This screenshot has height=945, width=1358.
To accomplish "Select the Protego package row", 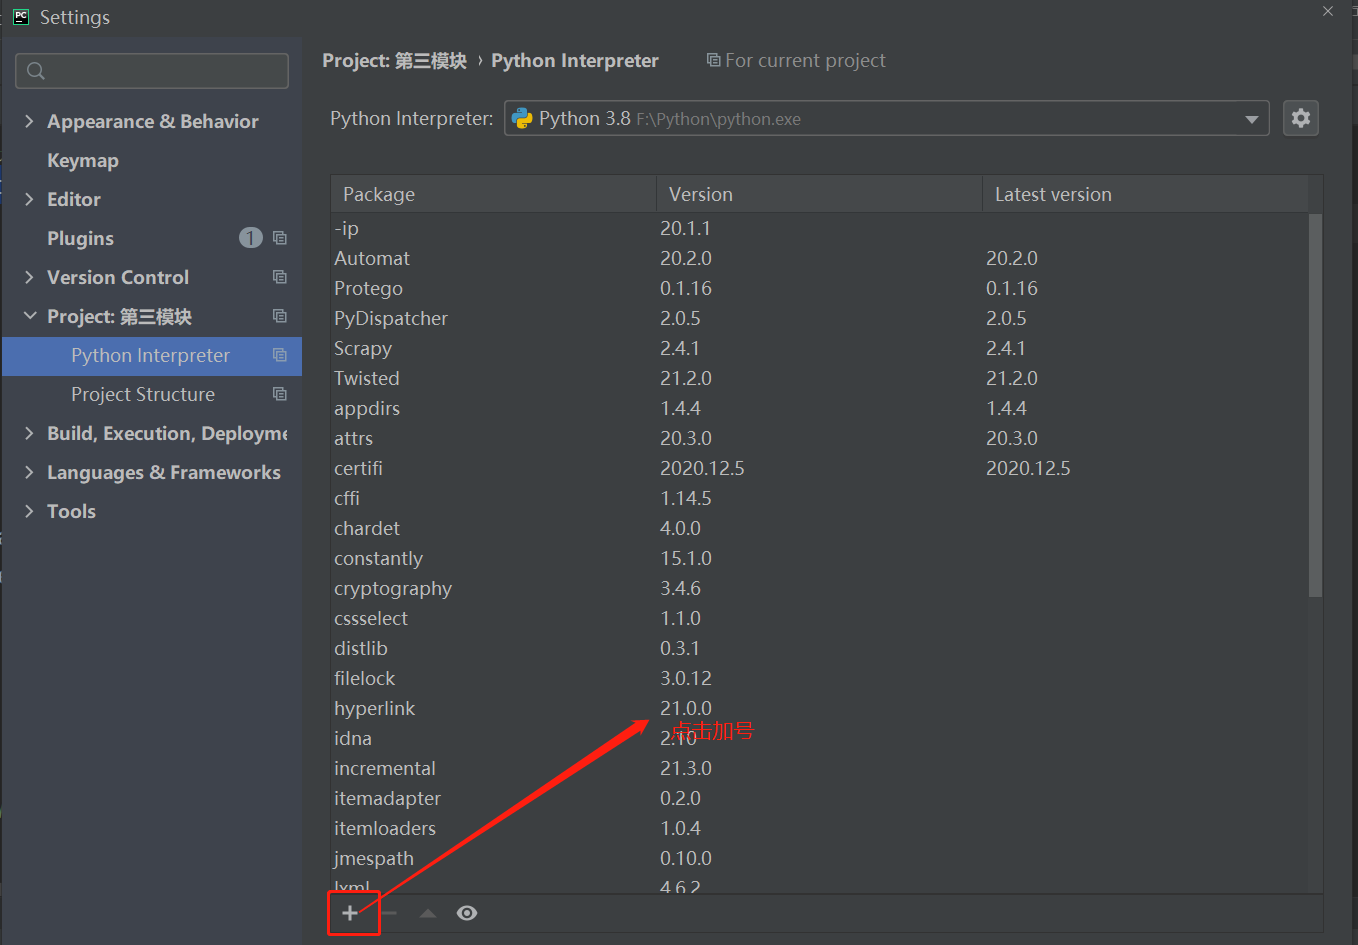I will (819, 288).
